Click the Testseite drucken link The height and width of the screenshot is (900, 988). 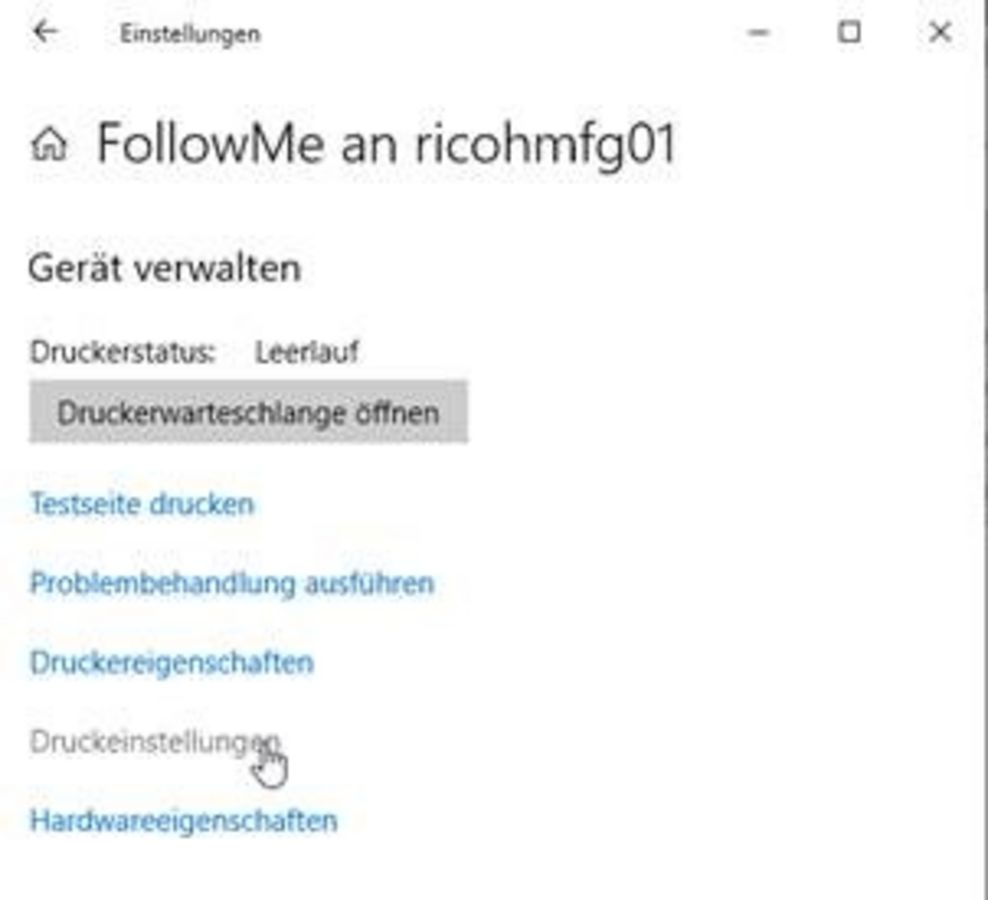(x=142, y=504)
